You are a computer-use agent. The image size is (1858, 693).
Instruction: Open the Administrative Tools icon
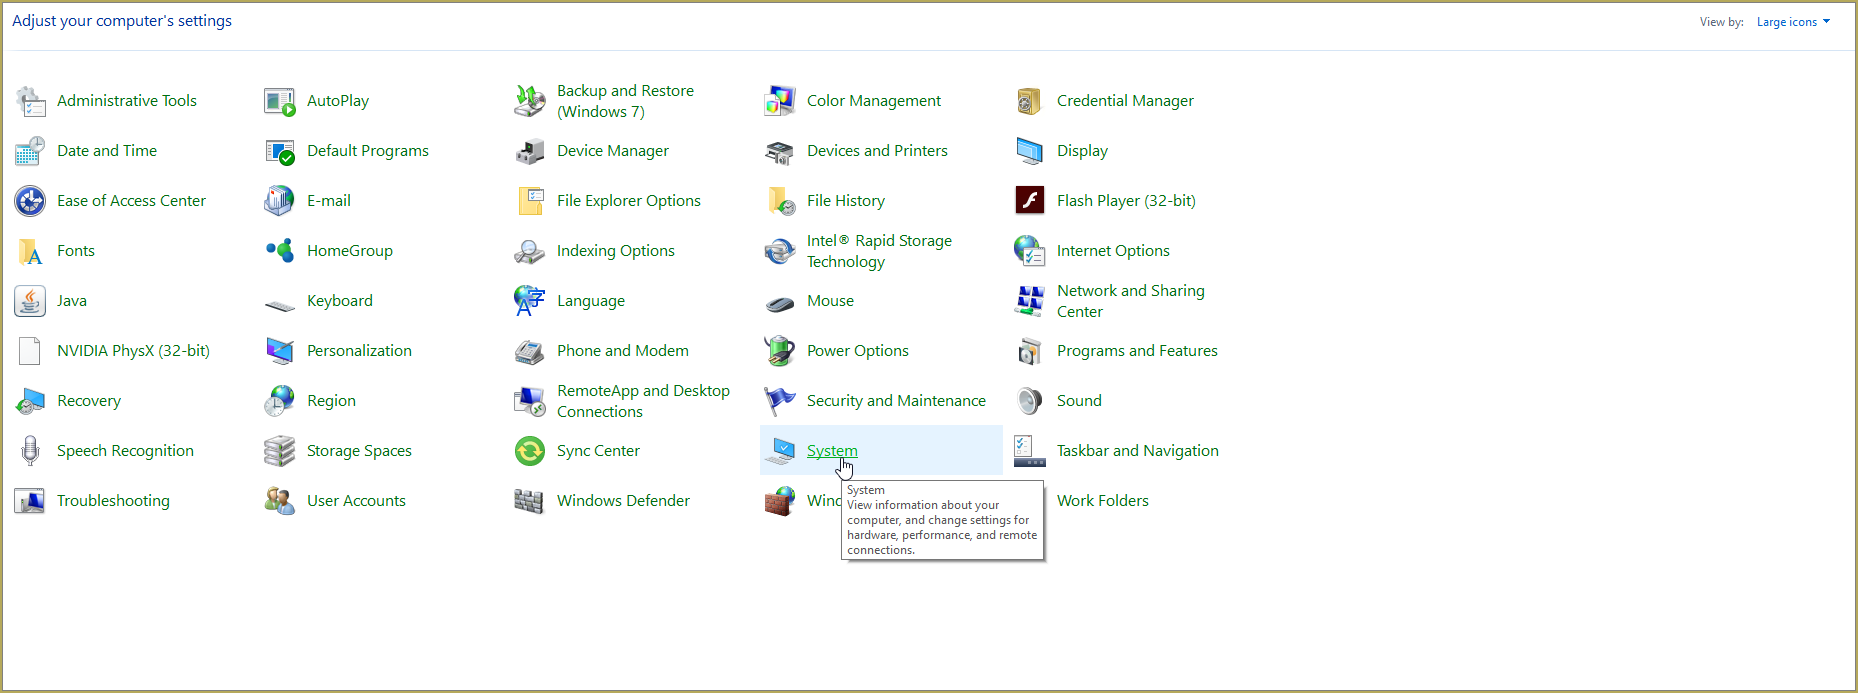pos(30,101)
